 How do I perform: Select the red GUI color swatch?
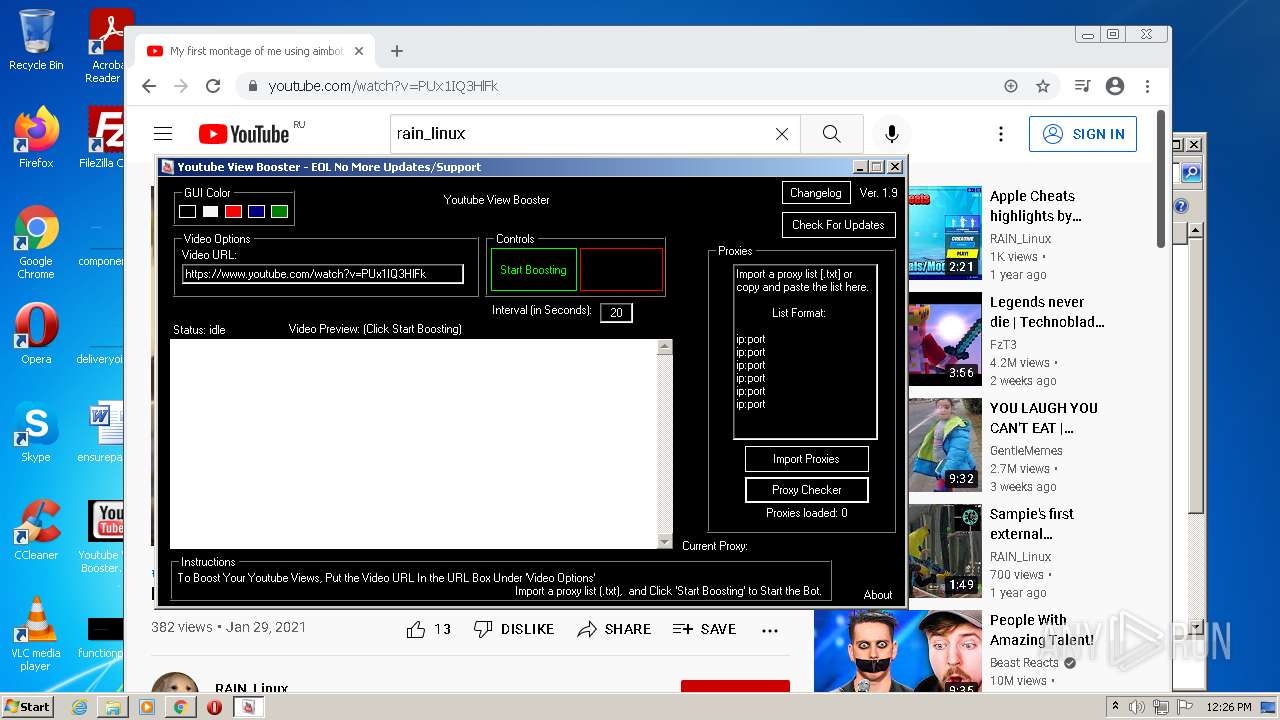point(233,211)
